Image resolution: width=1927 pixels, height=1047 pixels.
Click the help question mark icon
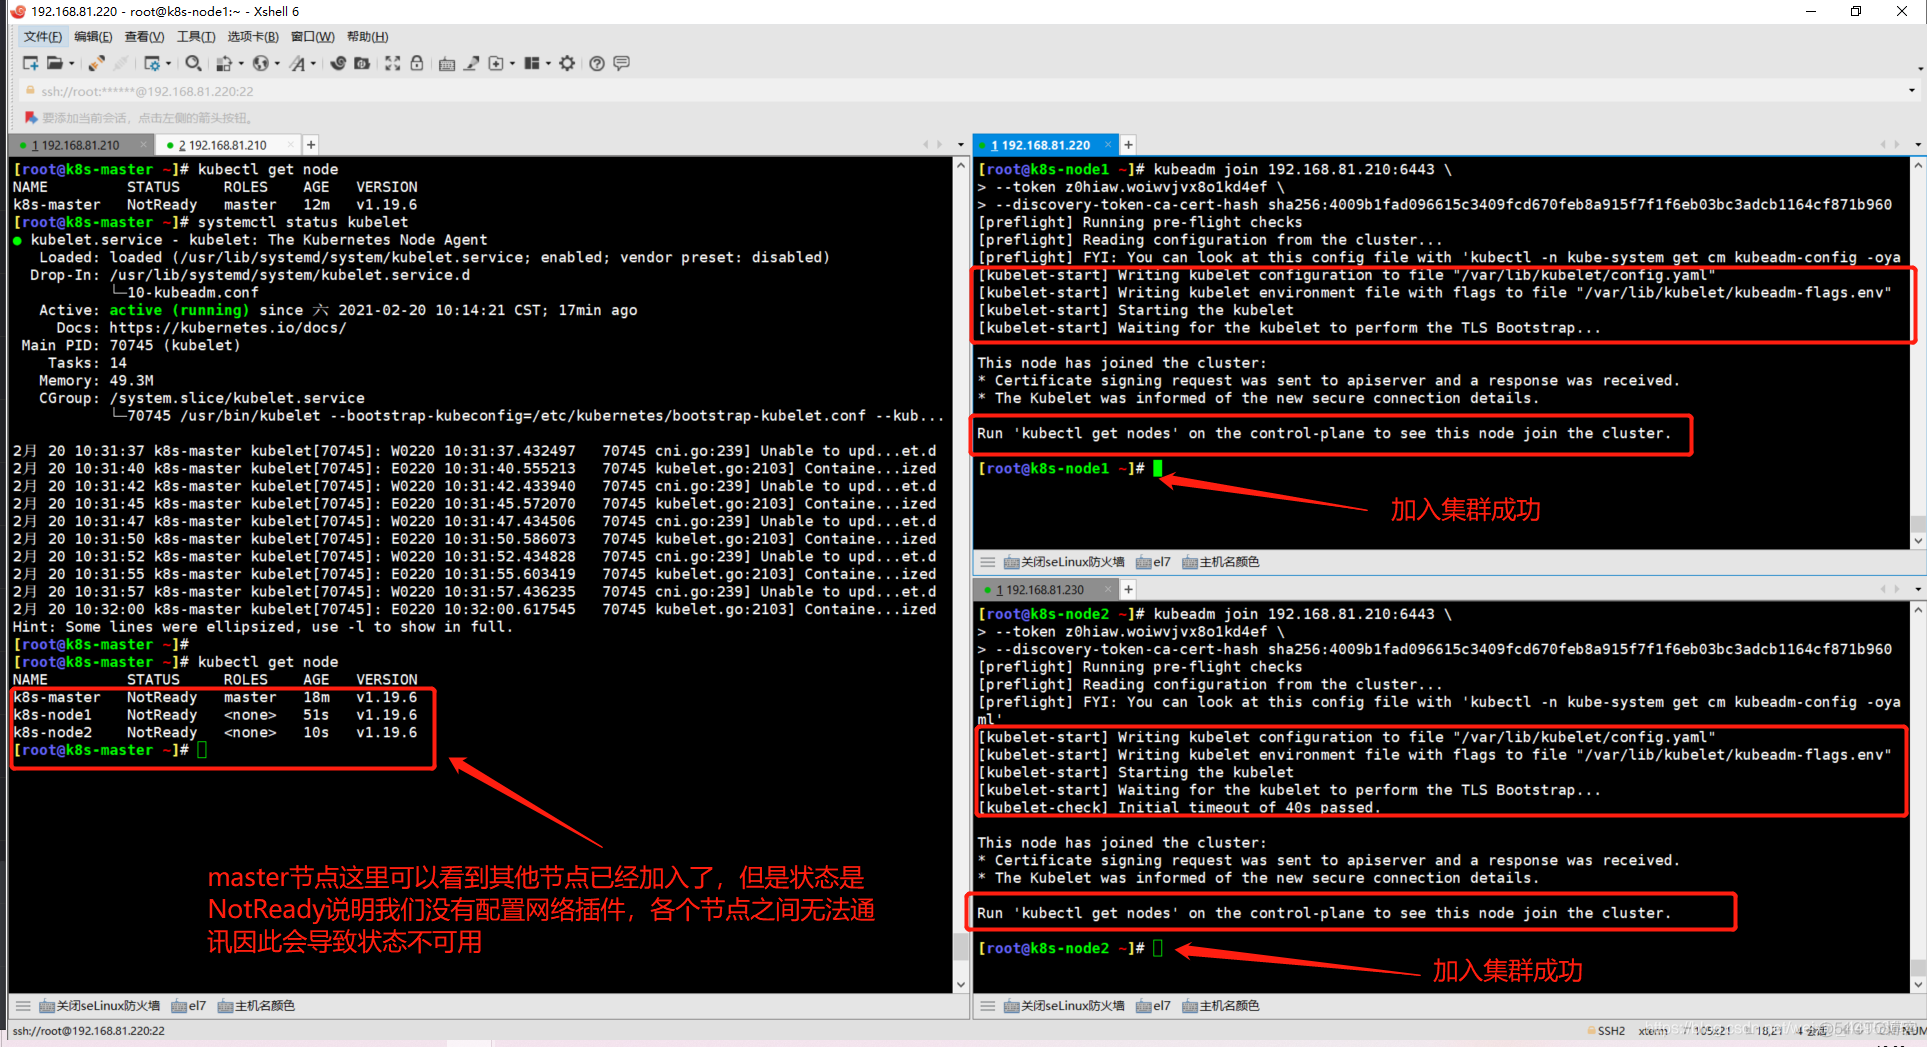click(597, 63)
